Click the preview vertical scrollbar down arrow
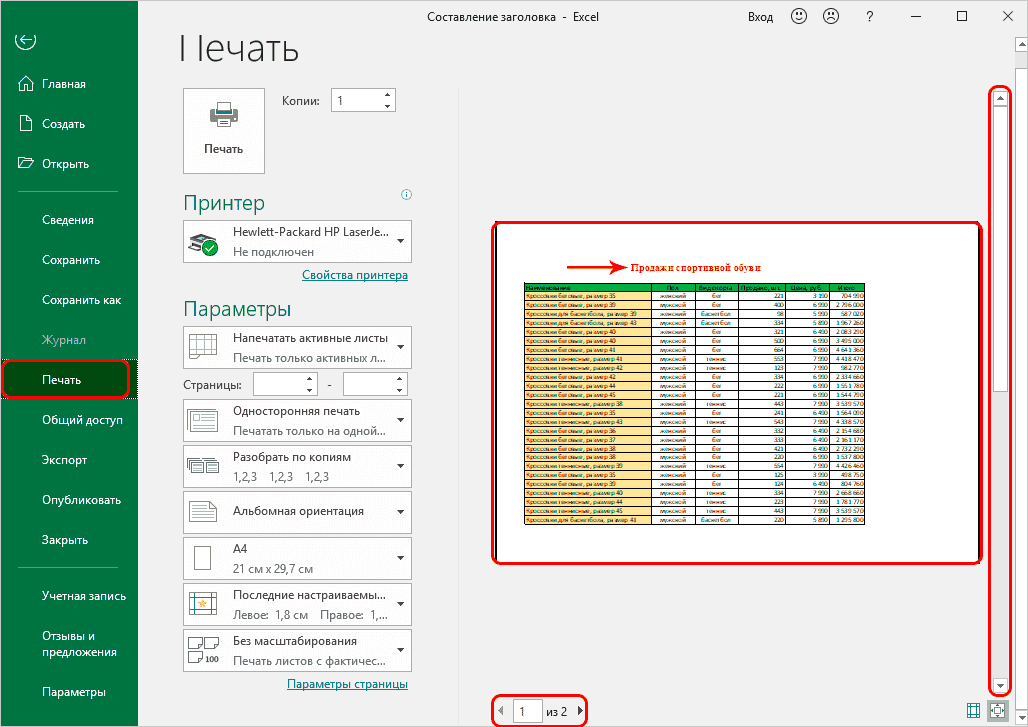This screenshot has width=1028, height=727. coord(999,687)
